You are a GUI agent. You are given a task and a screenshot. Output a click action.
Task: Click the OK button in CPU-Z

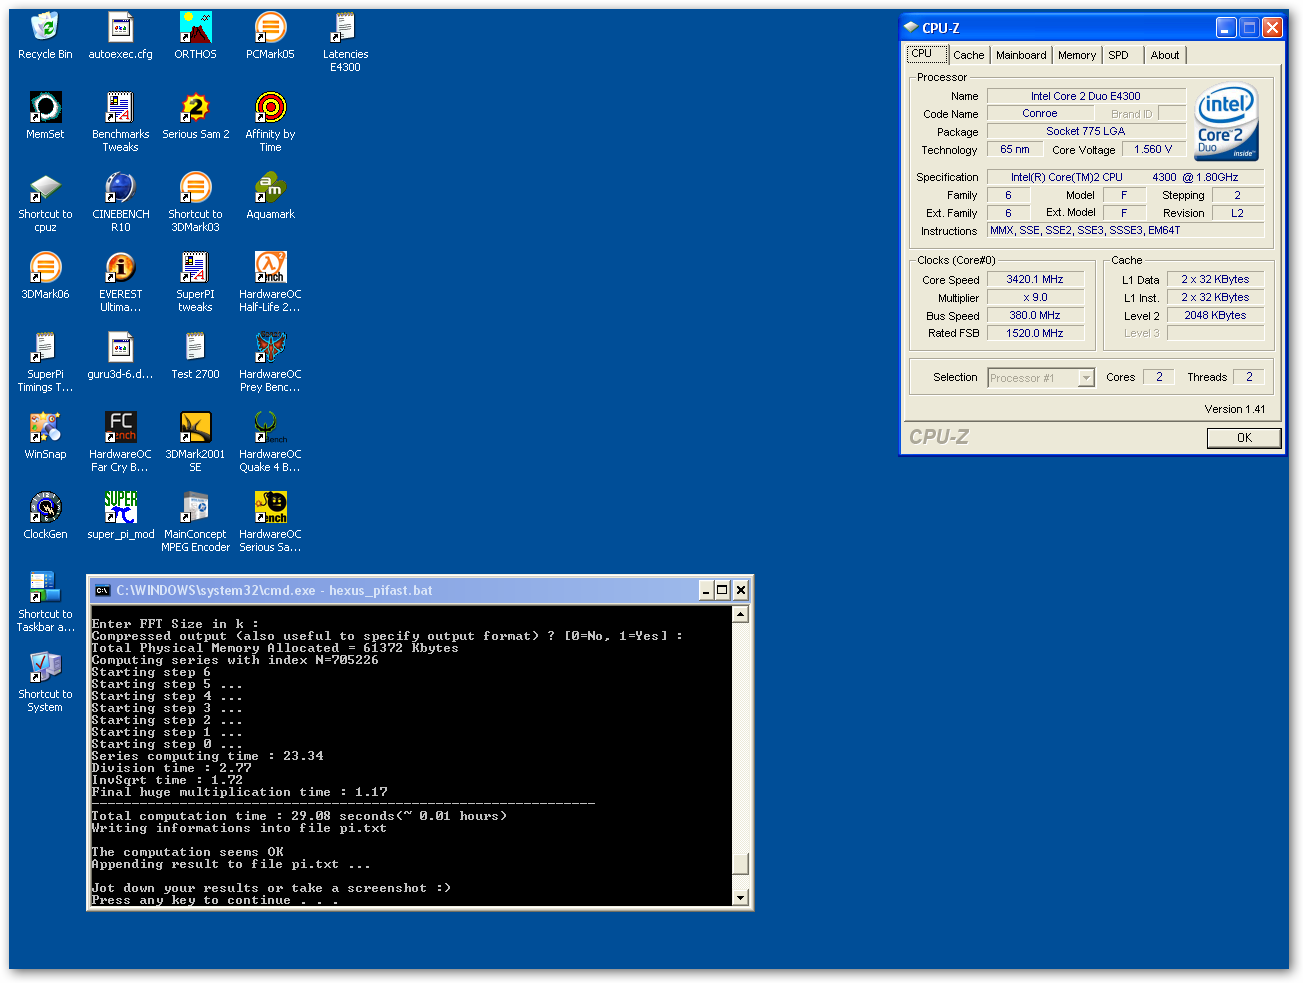(1243, 438)
